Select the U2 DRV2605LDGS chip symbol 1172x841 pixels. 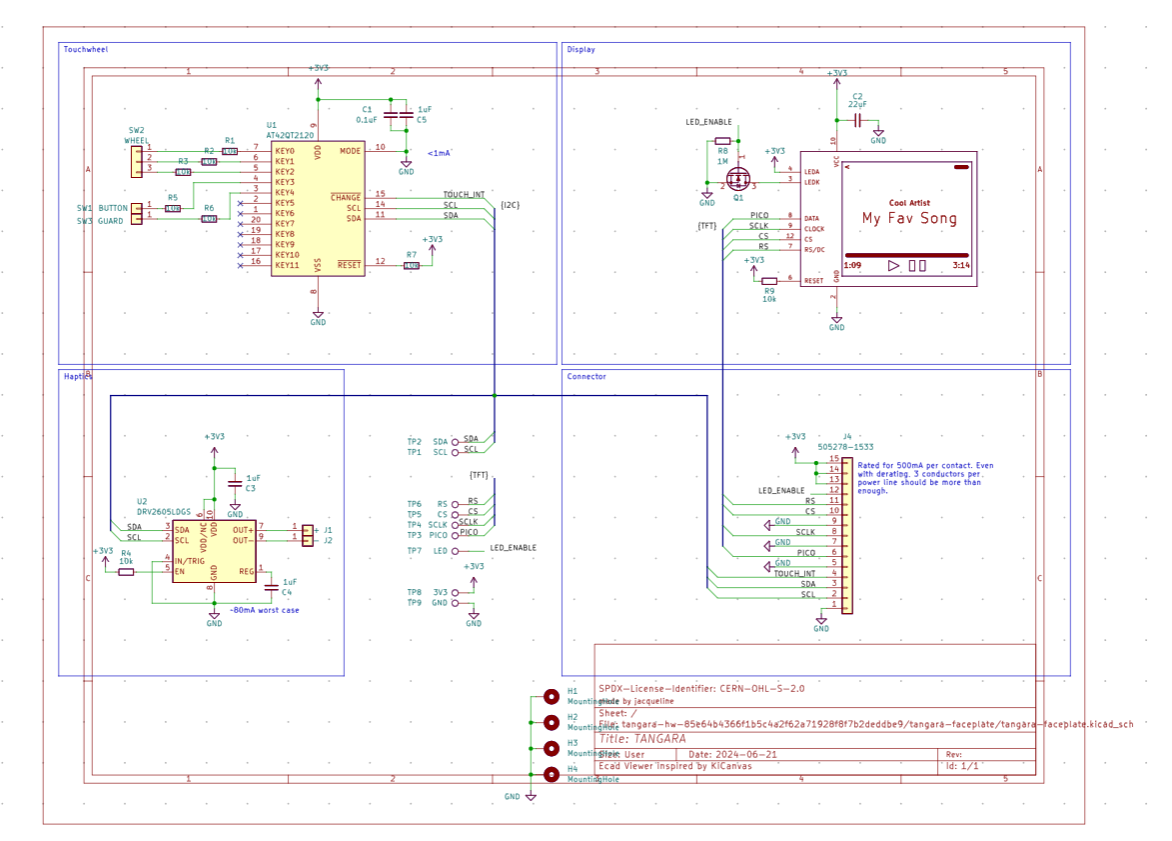[214, 552]
